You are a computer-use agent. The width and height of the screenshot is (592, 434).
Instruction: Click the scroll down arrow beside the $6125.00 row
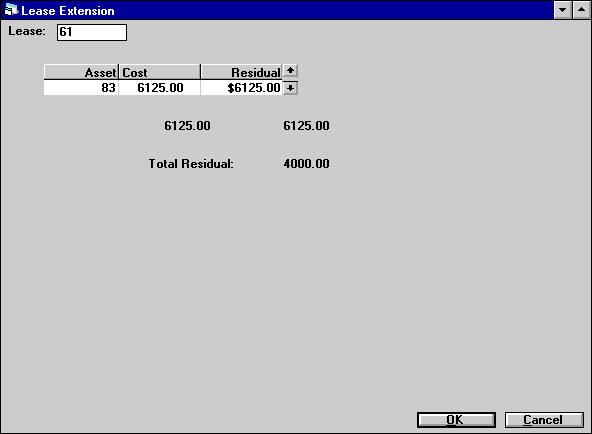click(290, 88)
